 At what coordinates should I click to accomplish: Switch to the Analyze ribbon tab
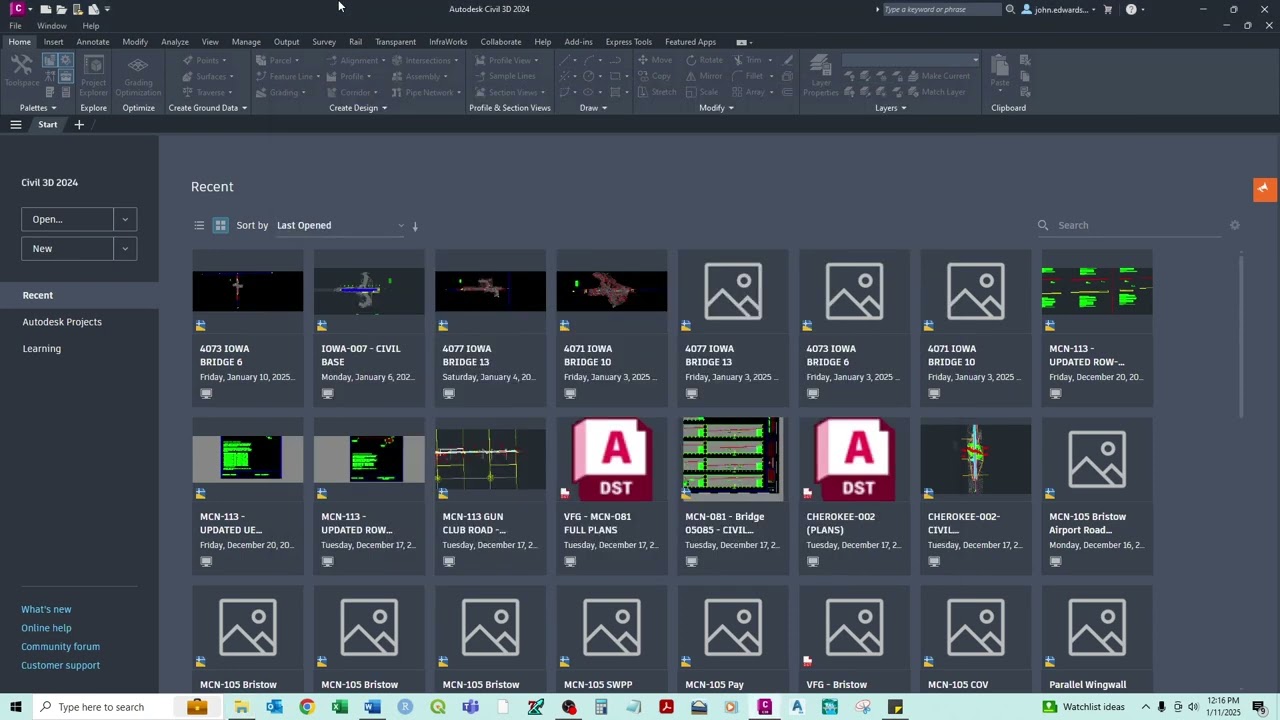(175, 42)
